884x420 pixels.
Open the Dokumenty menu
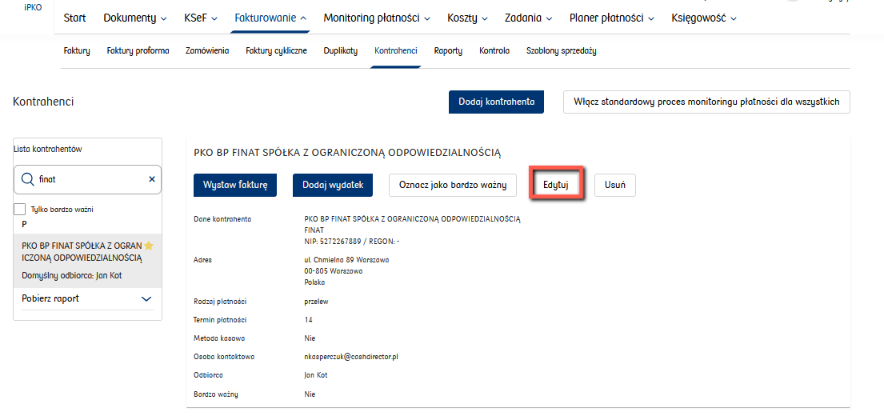tap(135, 18)
